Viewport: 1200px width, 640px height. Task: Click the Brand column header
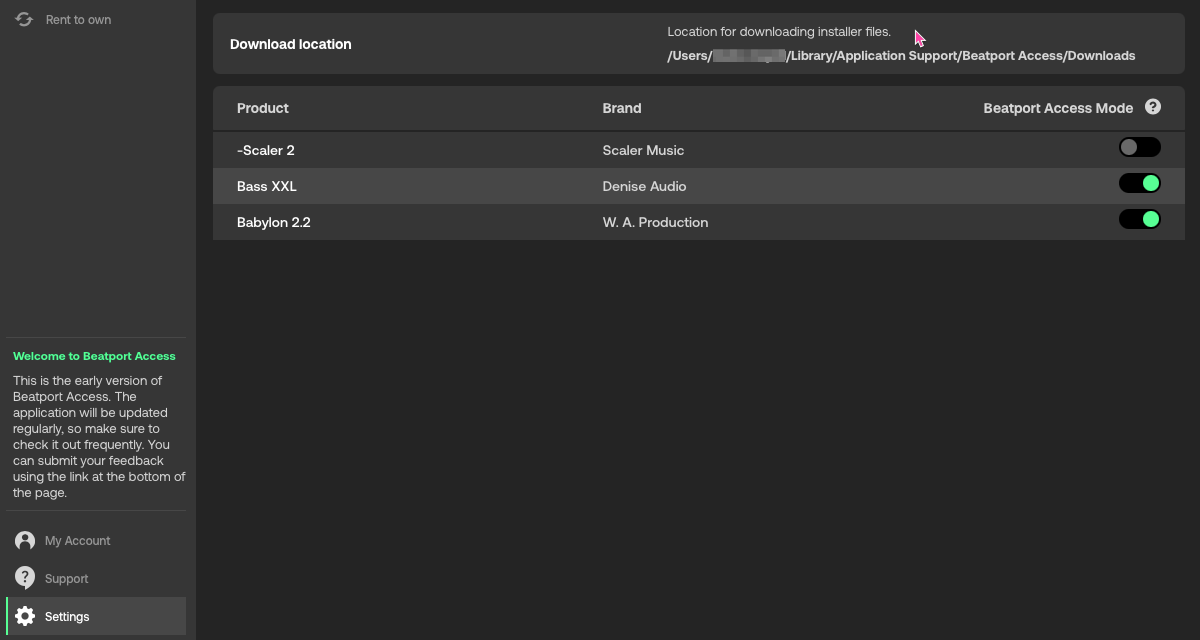pos(621,108)
